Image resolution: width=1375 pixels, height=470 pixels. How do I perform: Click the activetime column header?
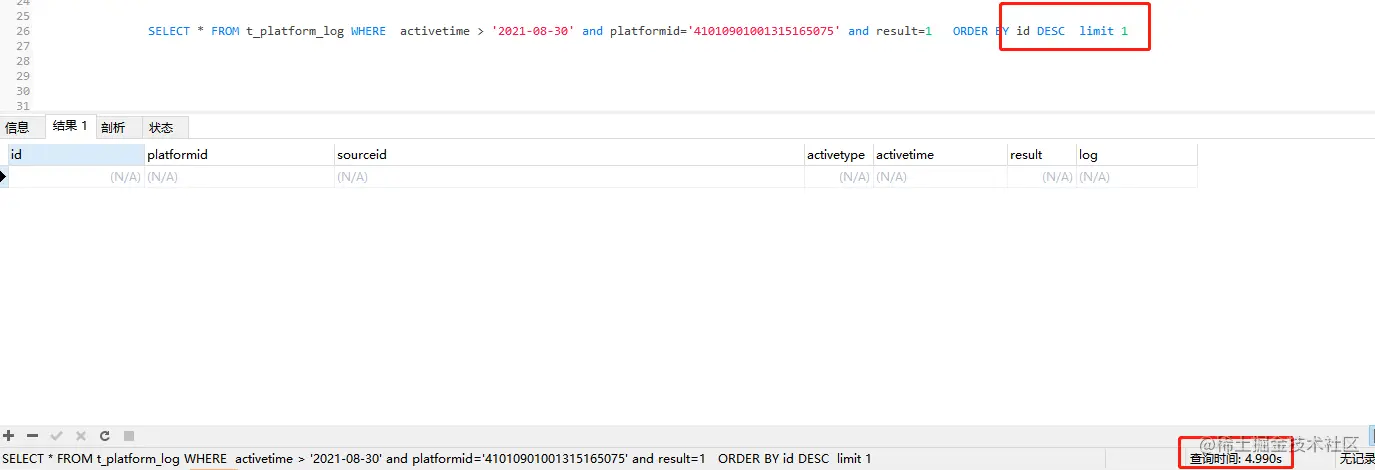click(x=940, y=155)
